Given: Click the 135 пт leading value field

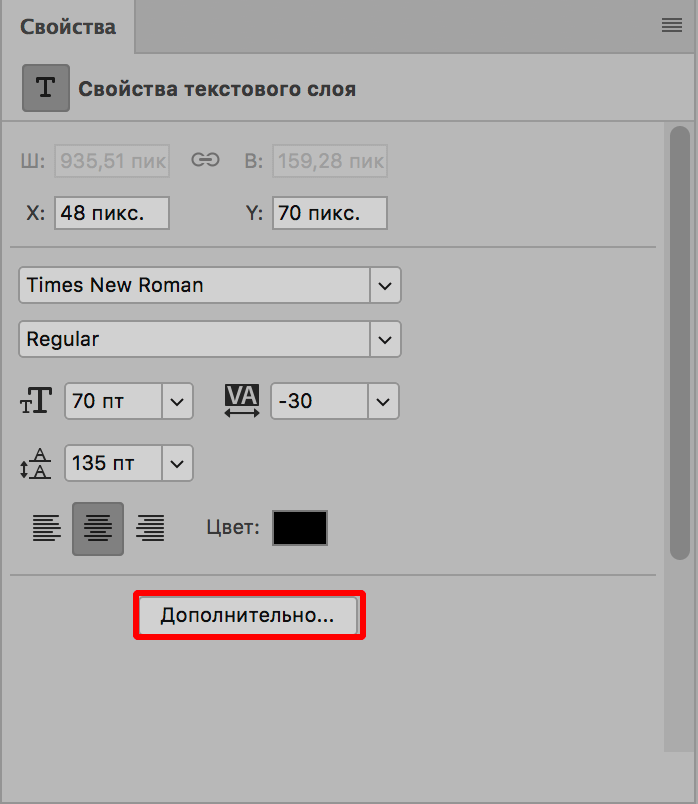Looking at the screenshot, I should tap(113, 464).
